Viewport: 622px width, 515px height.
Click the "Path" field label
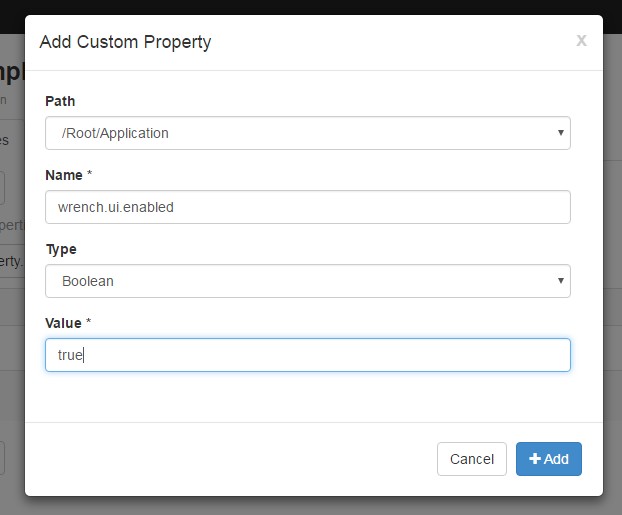pos(60,101)
